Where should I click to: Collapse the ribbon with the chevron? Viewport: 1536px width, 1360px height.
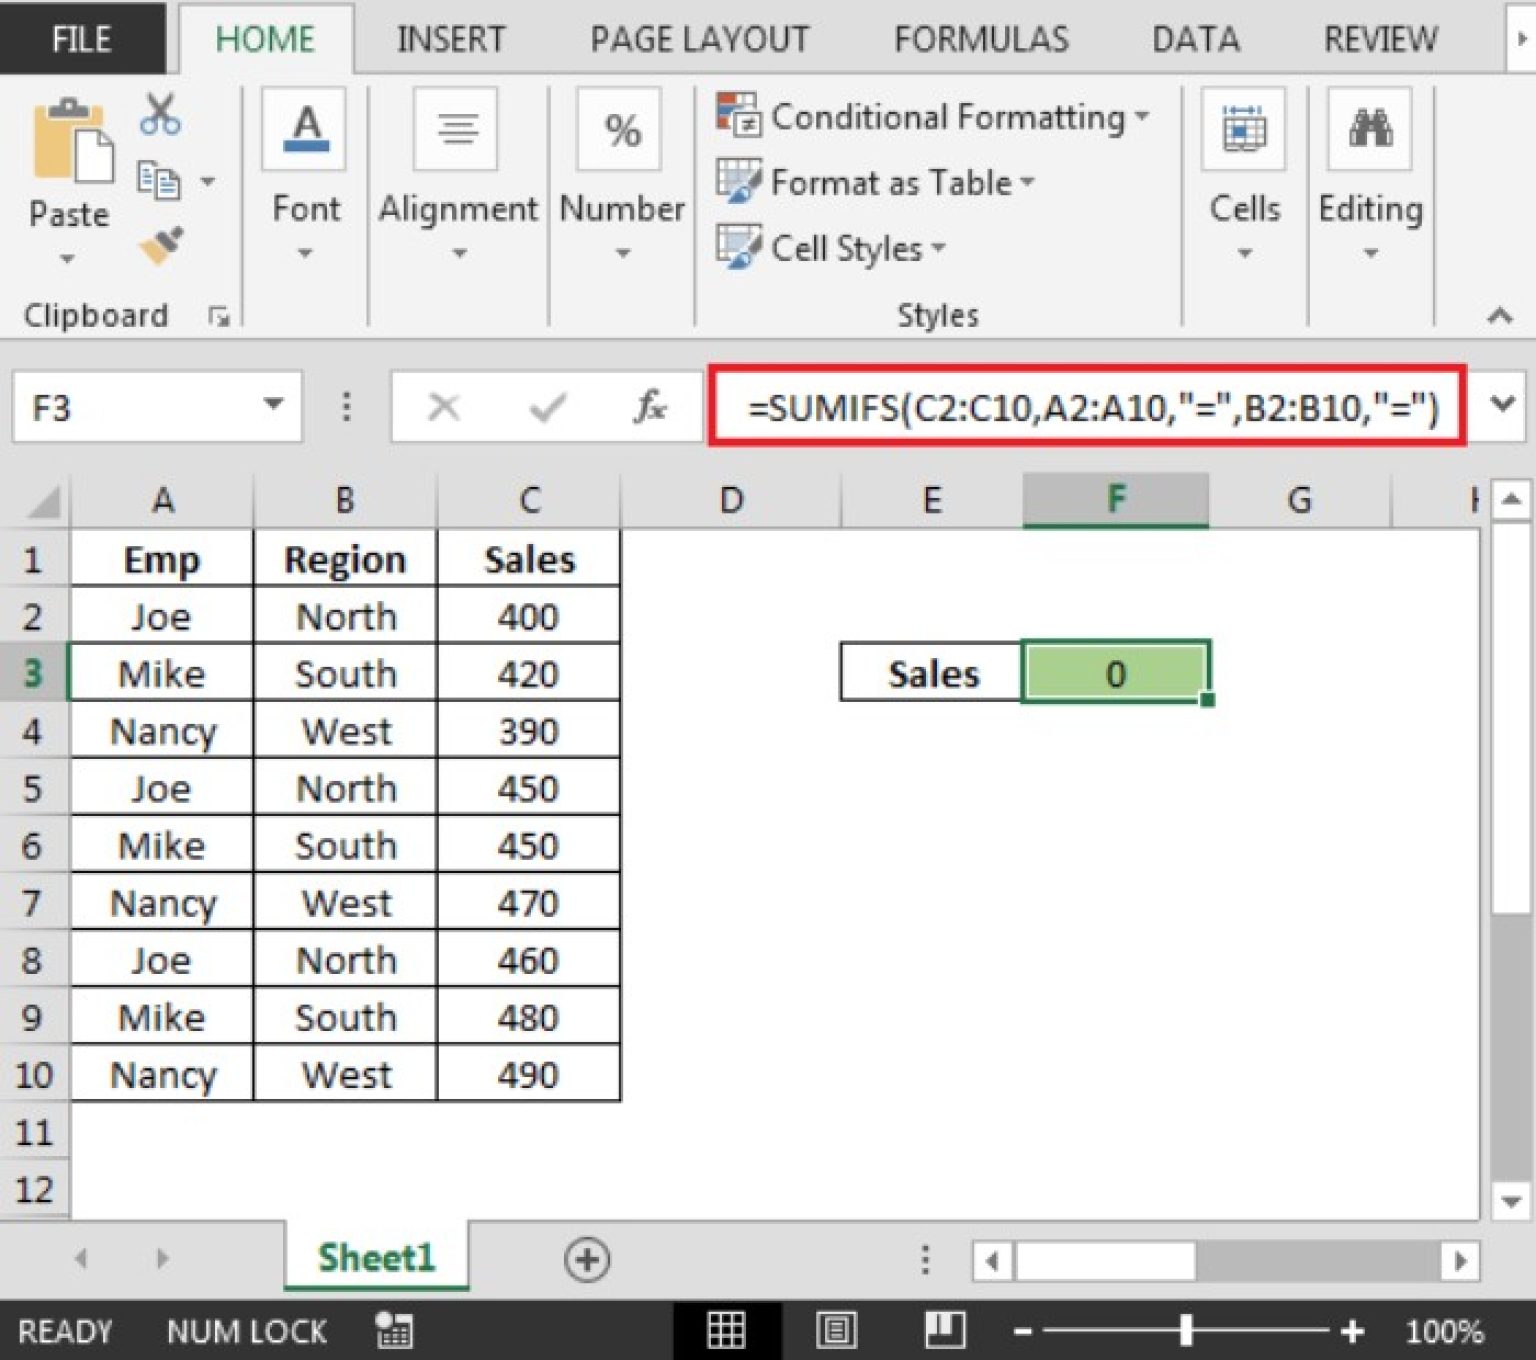pyautogui.click(x=1500, y=314)
